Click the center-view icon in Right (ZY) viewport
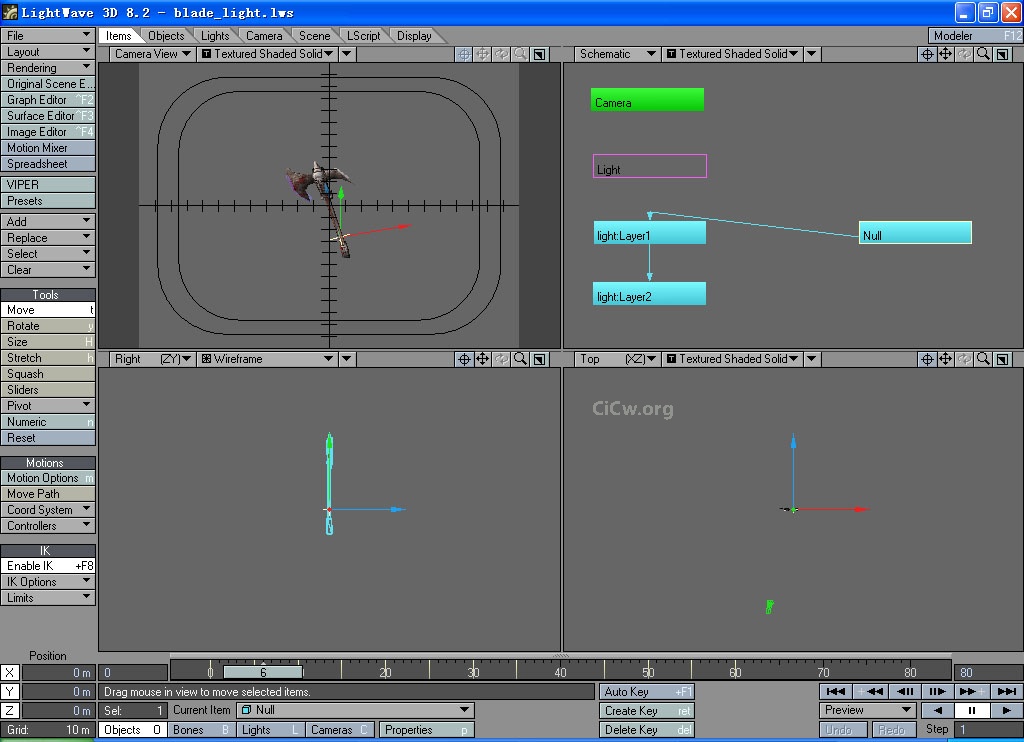The width and height of the screenshot is (1024, 742). pyautogui.click(x=464, y=359)
